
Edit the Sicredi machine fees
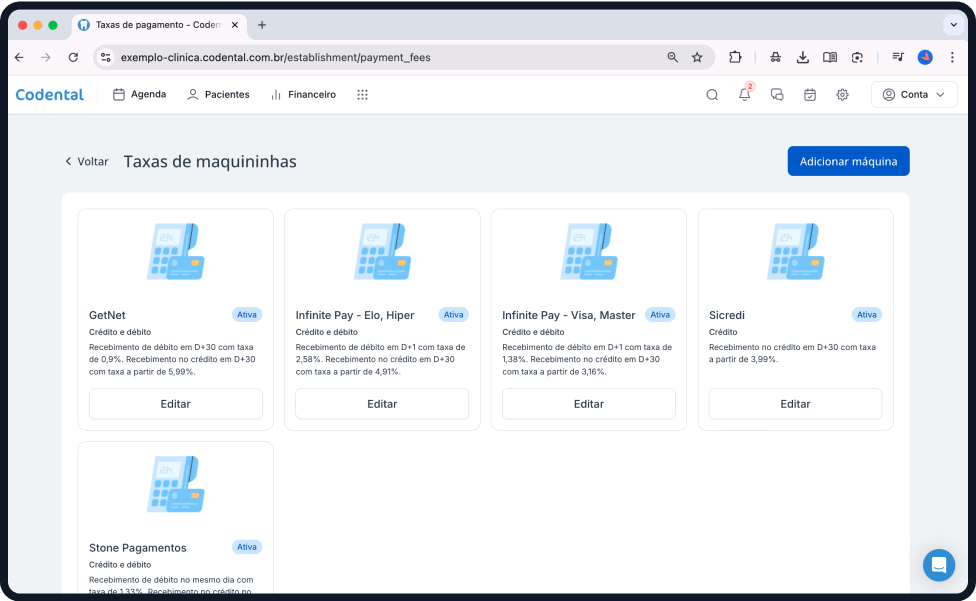[795, 404]
